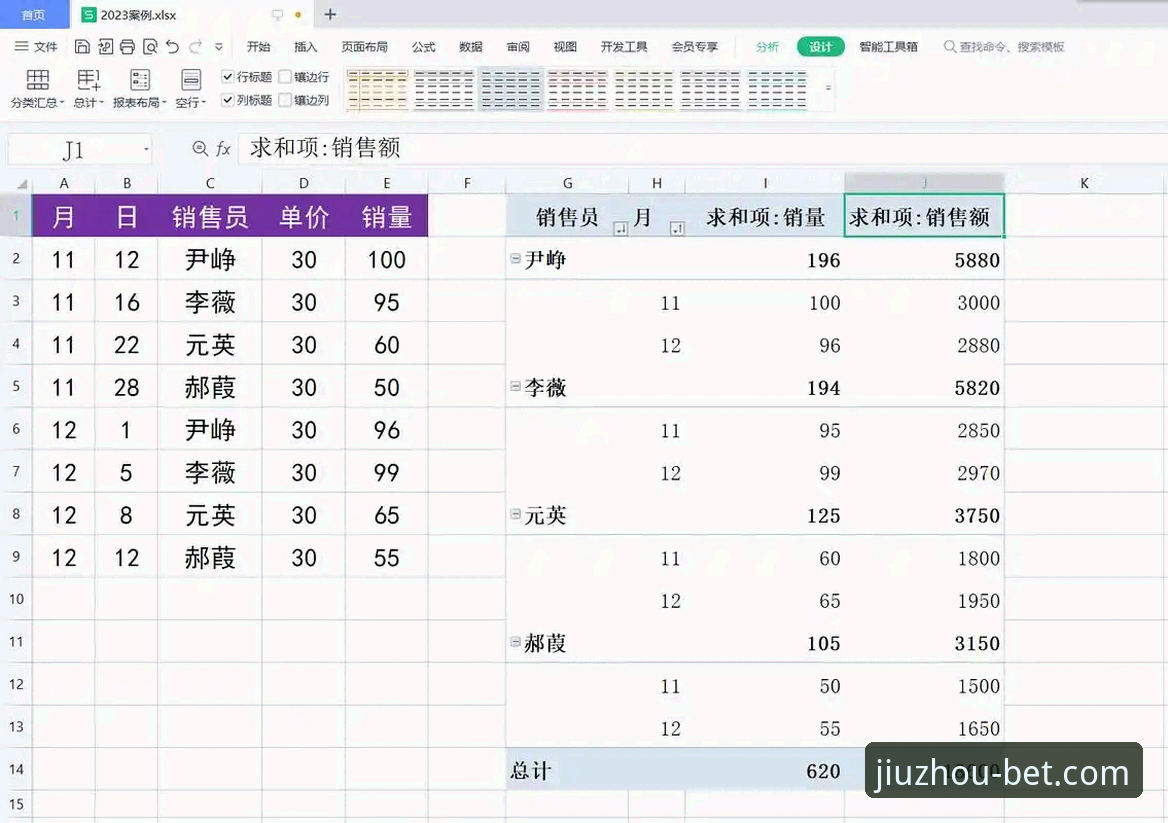Open the 文件 hamburger menu
1168x823 pixels.
tap(36, 46)
